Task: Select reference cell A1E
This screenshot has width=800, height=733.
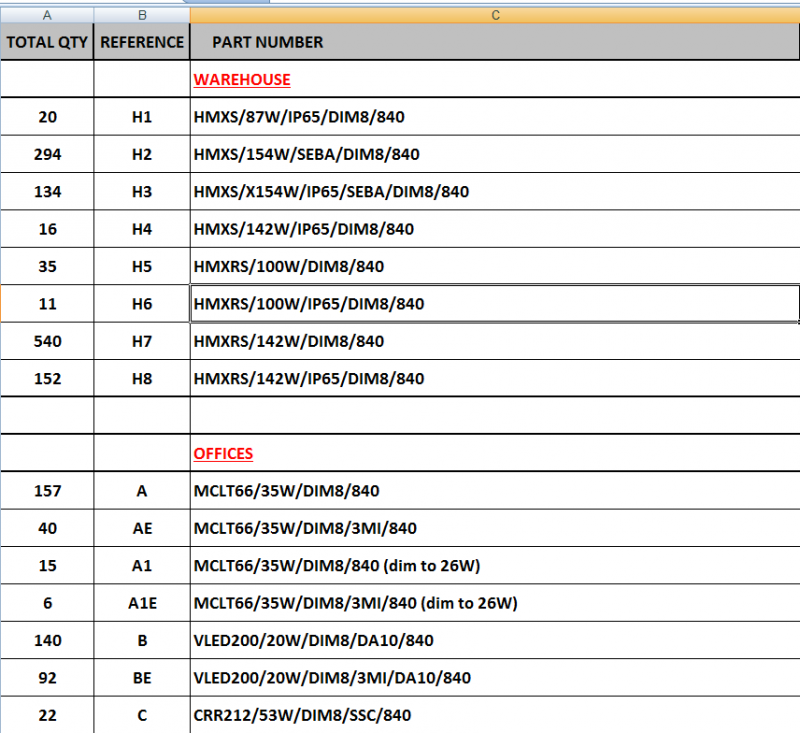Action: click(x=142, y=603)
